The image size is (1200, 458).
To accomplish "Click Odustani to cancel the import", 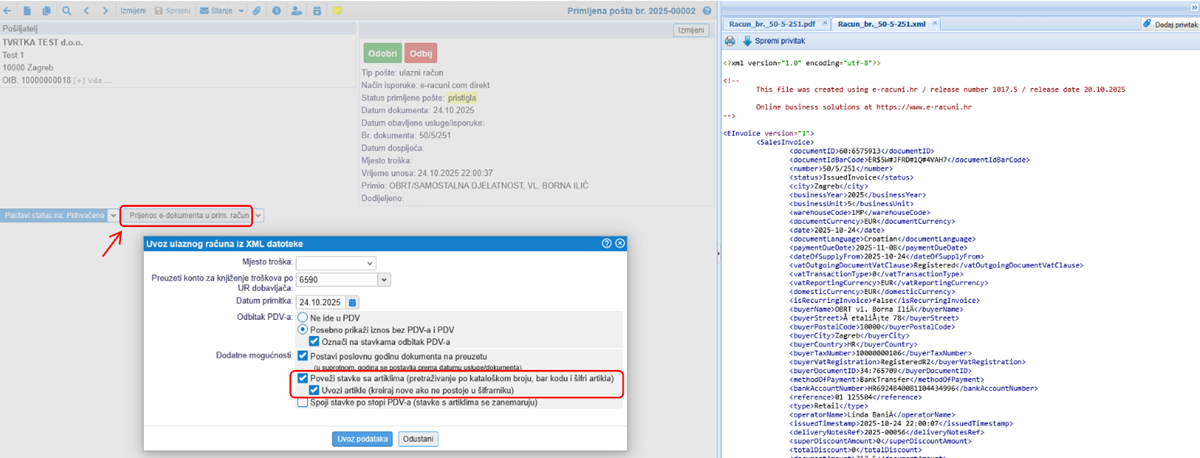I will pyautogui.click(x=418, y=439).
